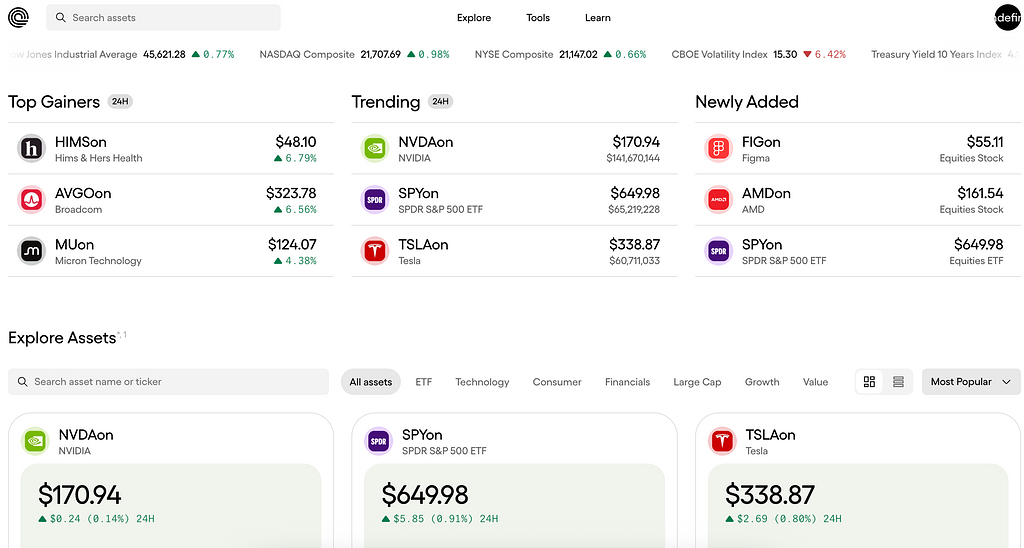
Task: Filter assets by Technology category
Action: (482, 382)
